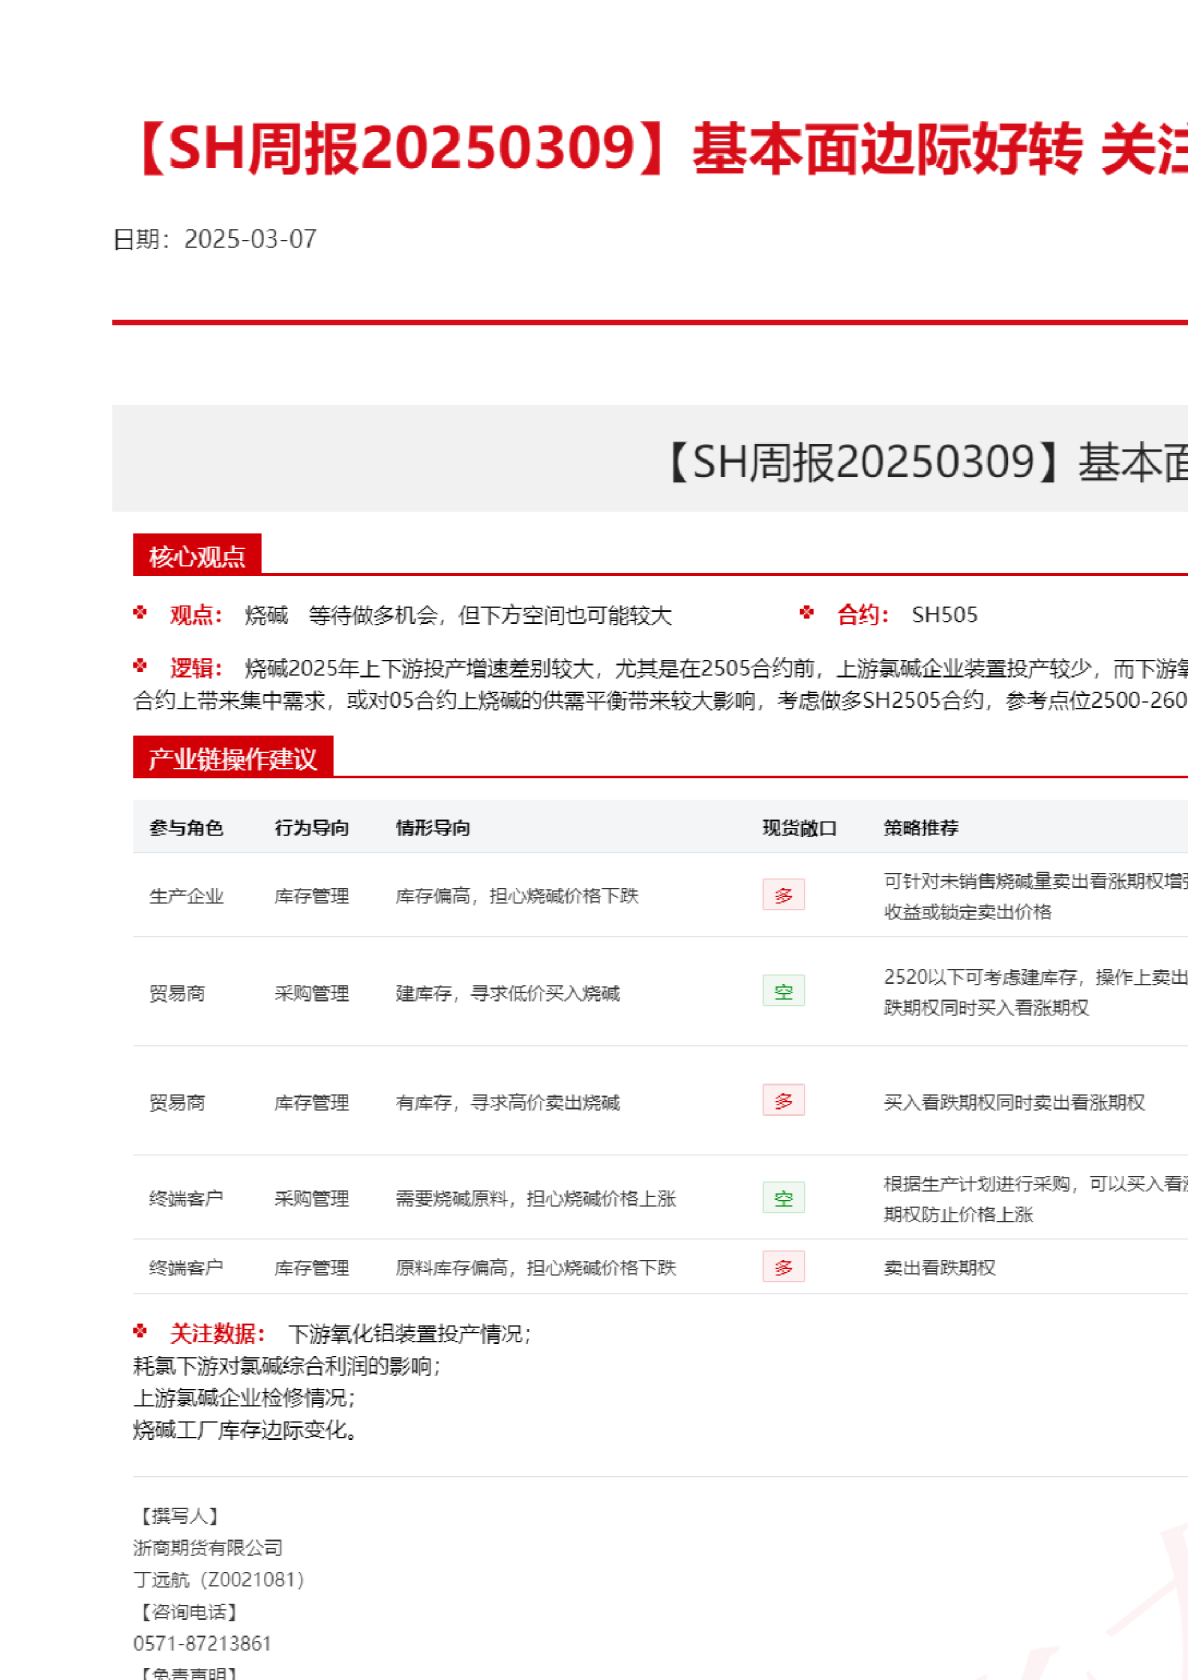Click the author name 丁远航 (Z0021081)
The image size is (1188, 1680).
click(218, 1579)
